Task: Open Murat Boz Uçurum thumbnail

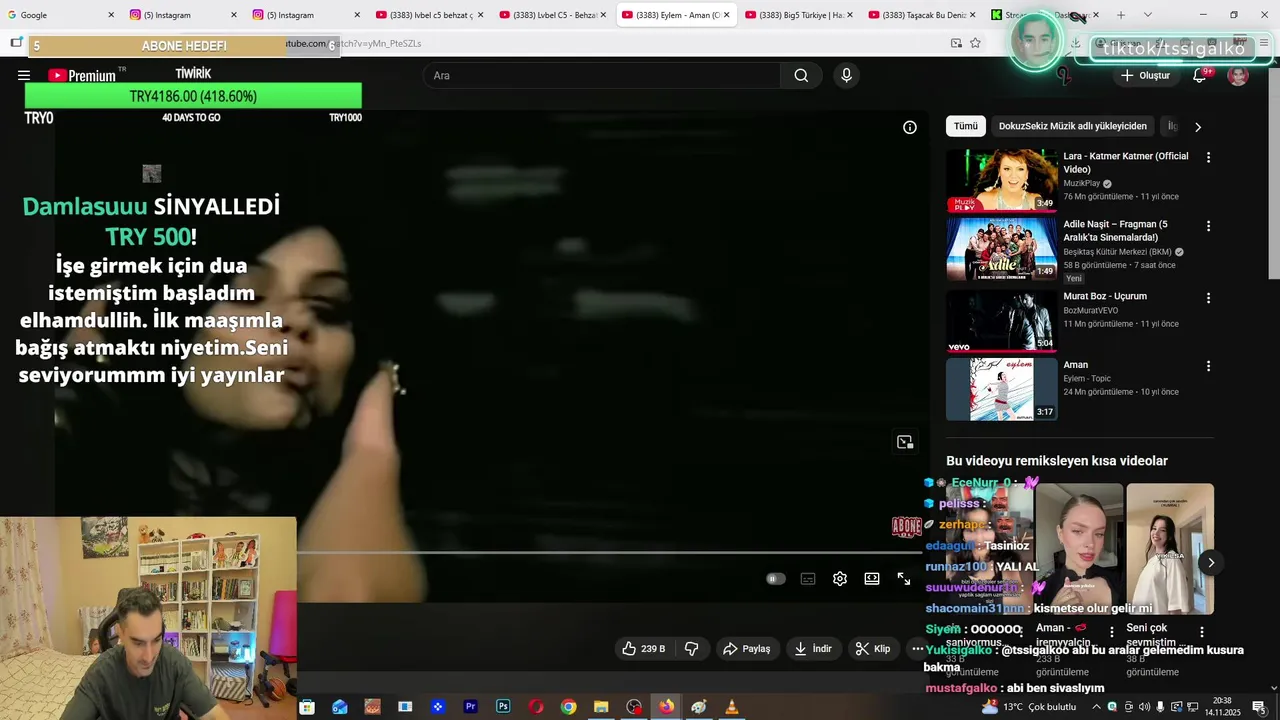Action: point(1001,321)
